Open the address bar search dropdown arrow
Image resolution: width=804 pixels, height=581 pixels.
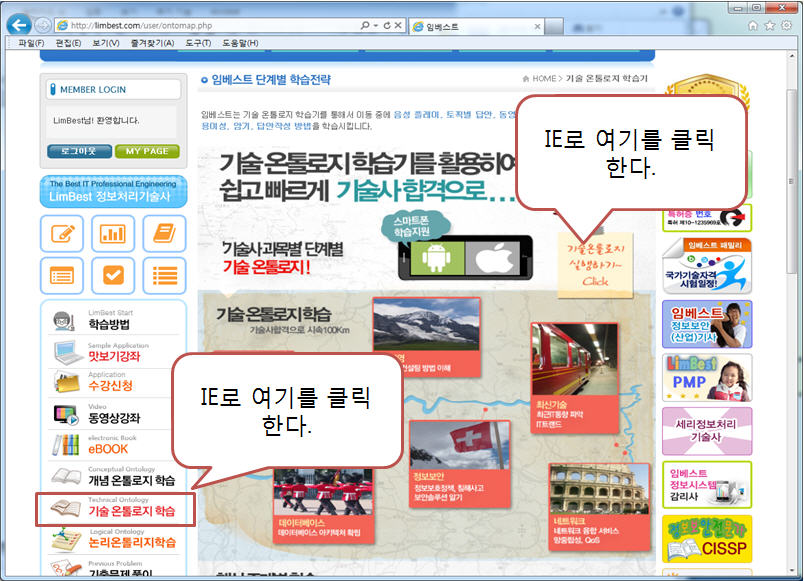[x=376, y=25]
